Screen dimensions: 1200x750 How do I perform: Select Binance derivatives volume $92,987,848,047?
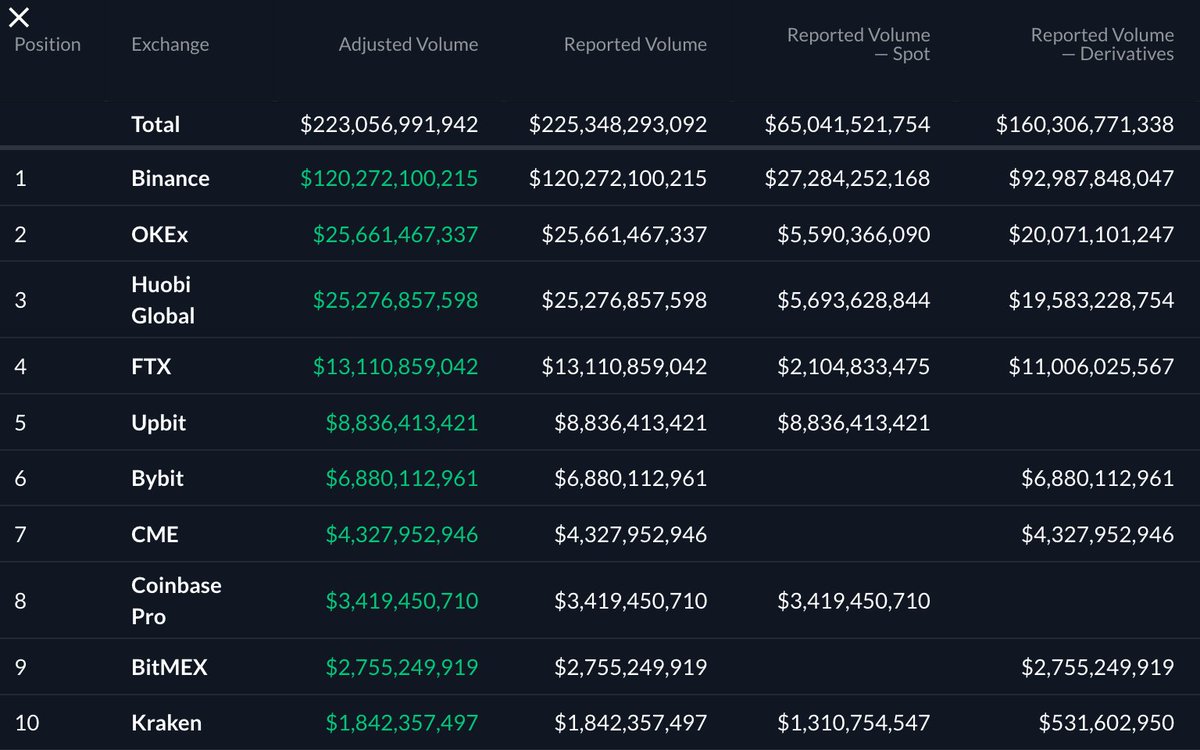(1091, 179)
